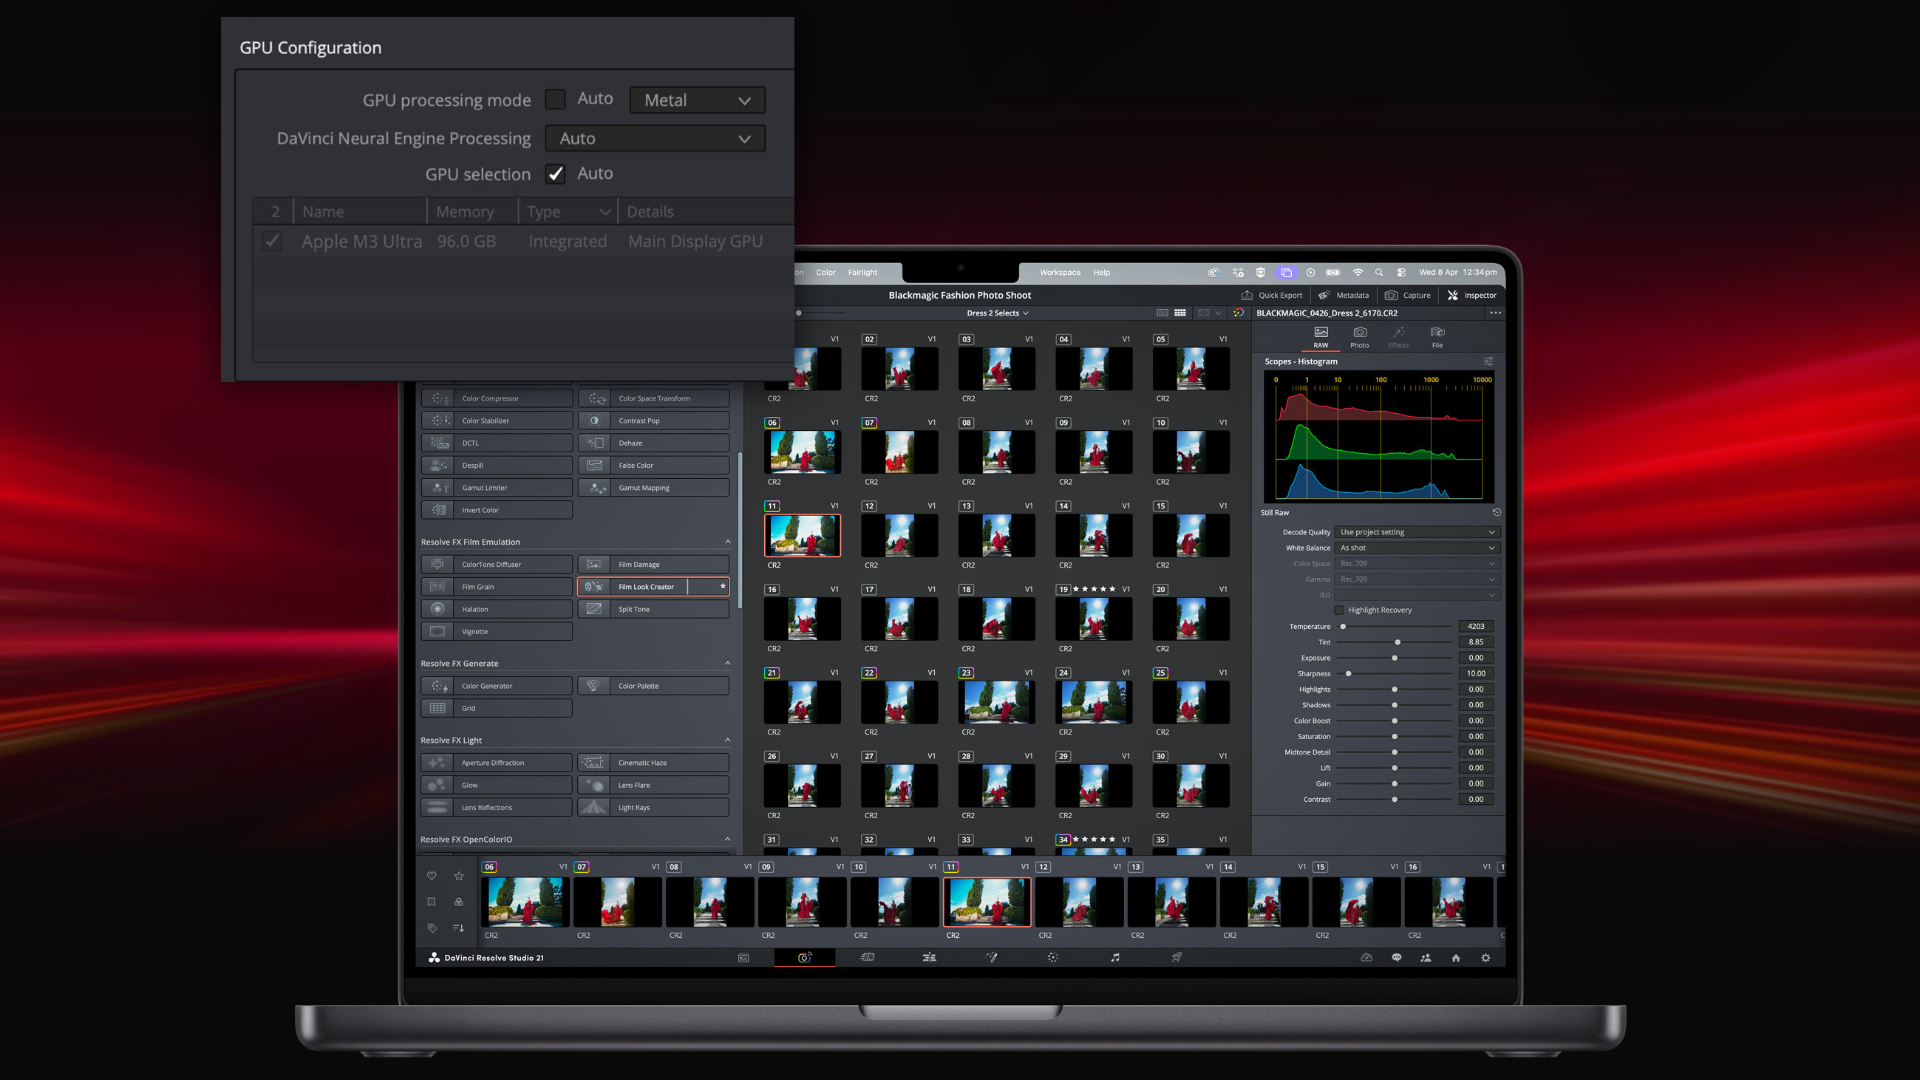
Task: Enable Auto GPU processing mode checkbox
Action: click(x=555, y=99)
